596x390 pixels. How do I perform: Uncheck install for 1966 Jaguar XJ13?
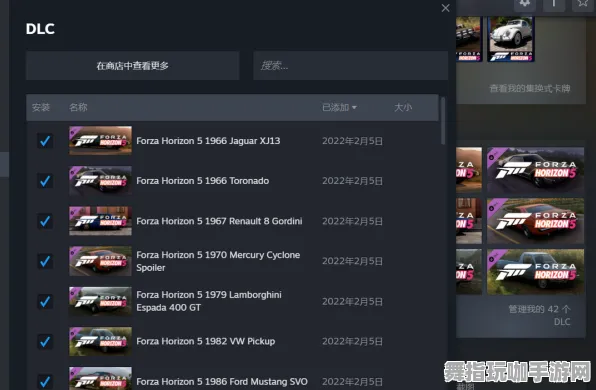[x=45, y=141]
